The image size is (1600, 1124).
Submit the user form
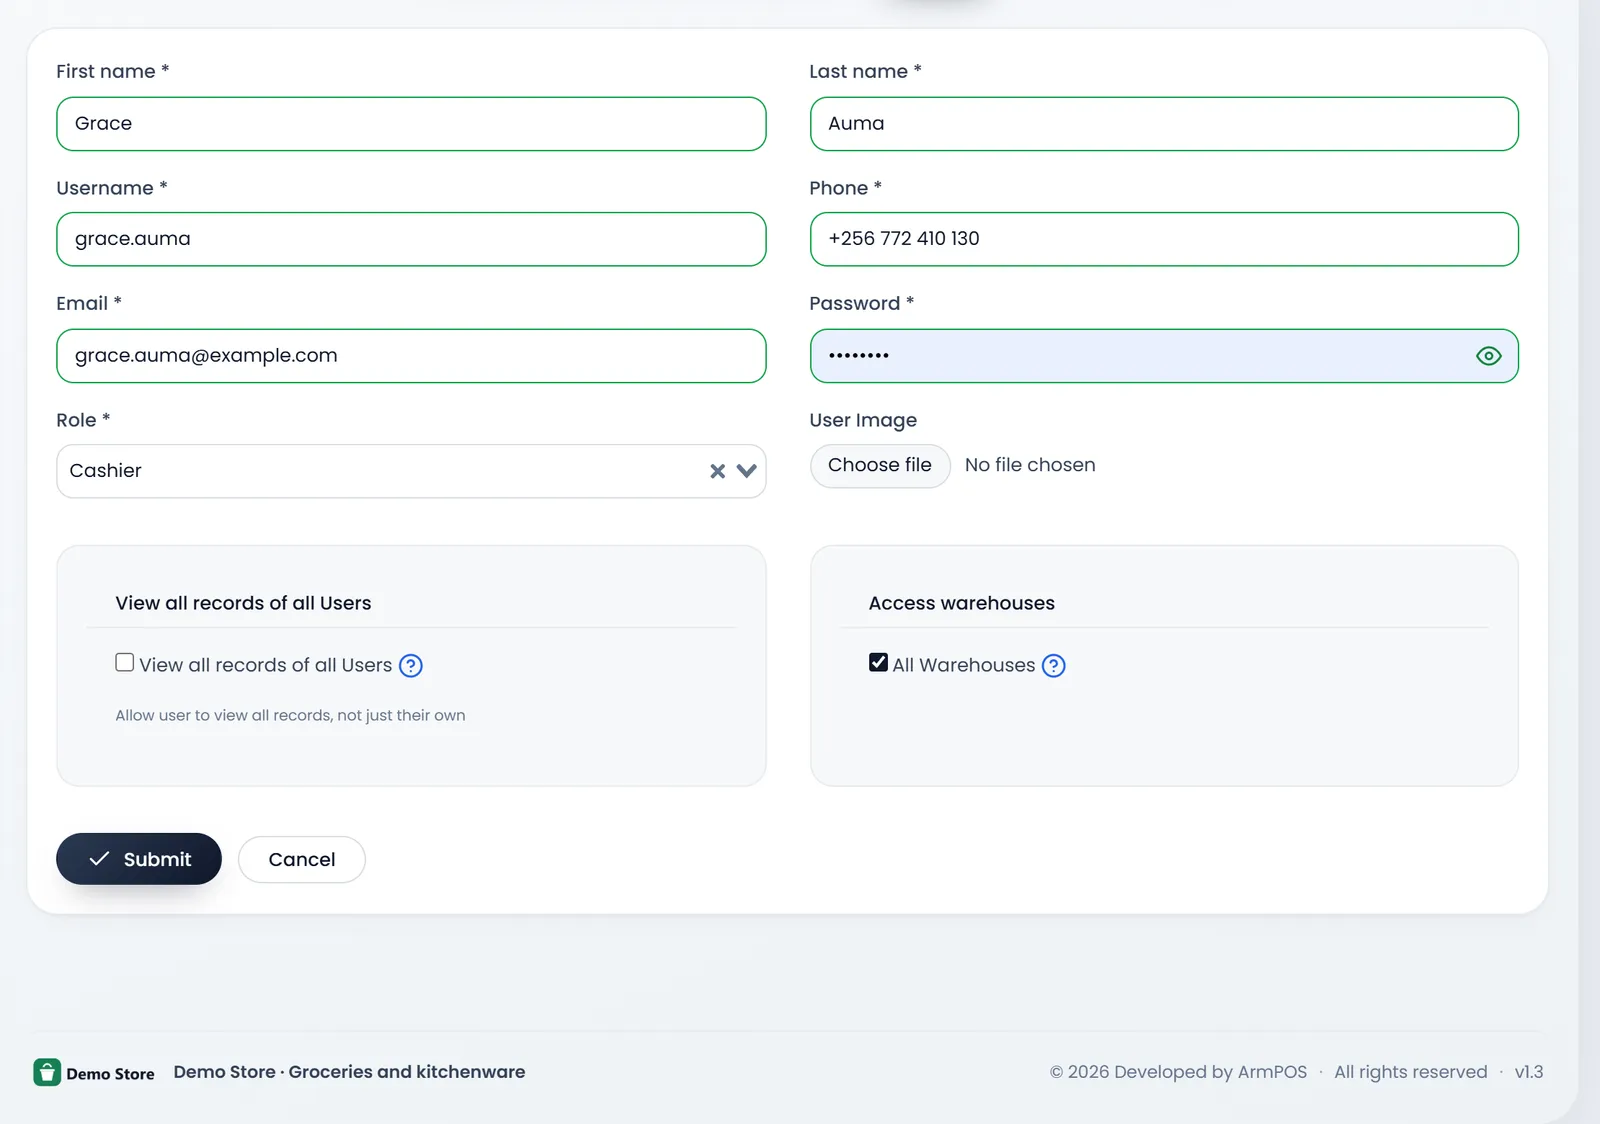pos(139,859)
